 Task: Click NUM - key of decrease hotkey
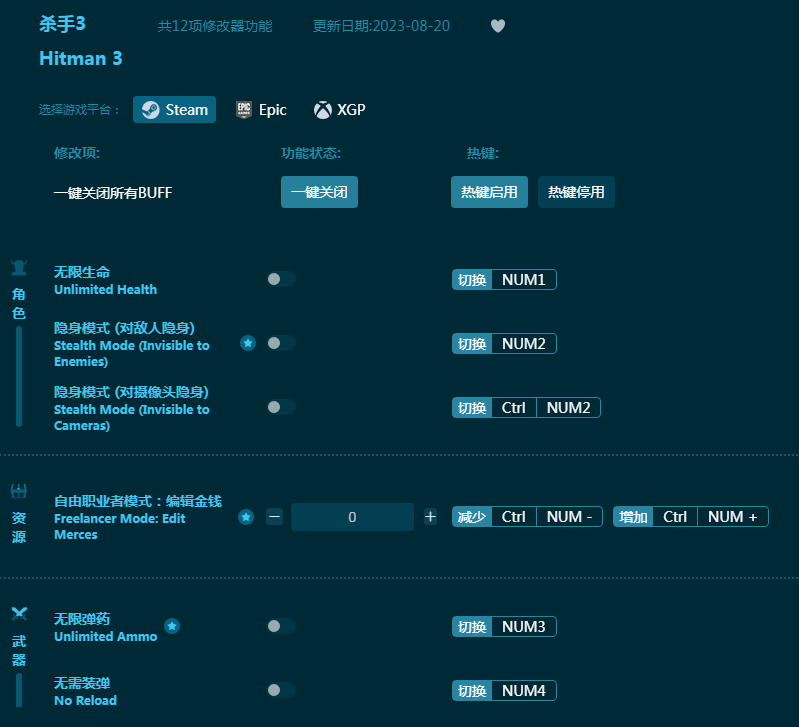tap(569, 517)
